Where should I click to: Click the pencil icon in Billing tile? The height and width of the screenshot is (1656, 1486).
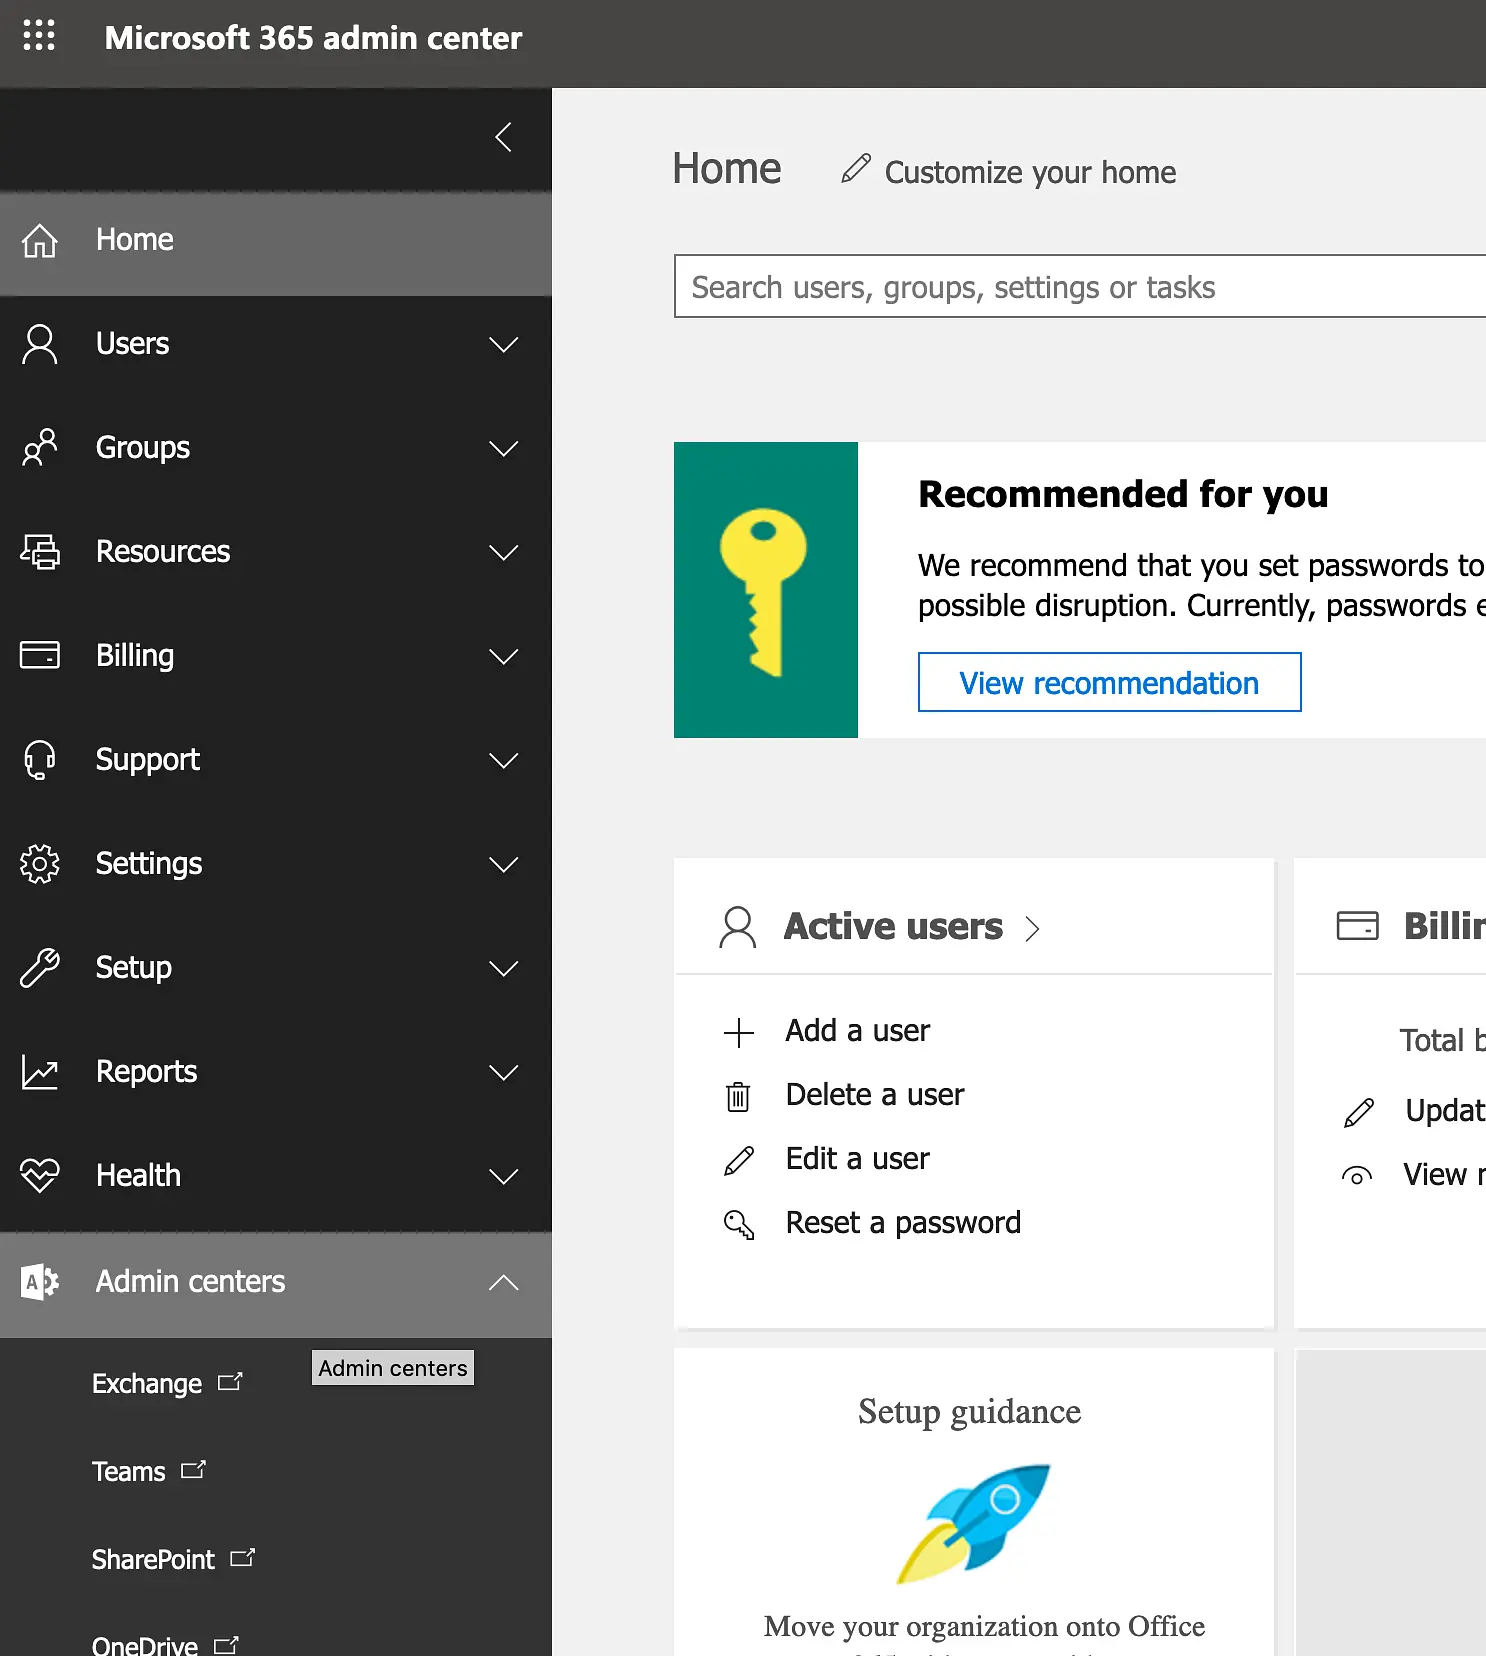(x=1359, y=1112)
